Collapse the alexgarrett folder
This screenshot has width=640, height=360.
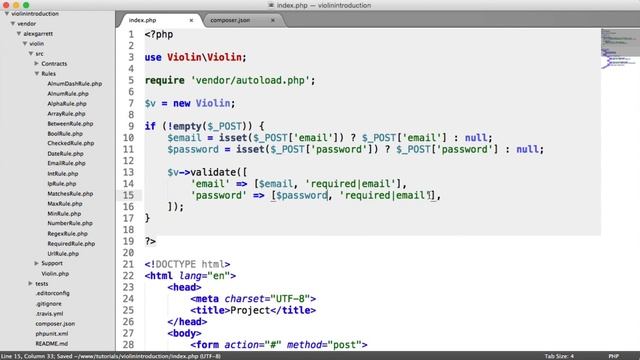[19, 33]
